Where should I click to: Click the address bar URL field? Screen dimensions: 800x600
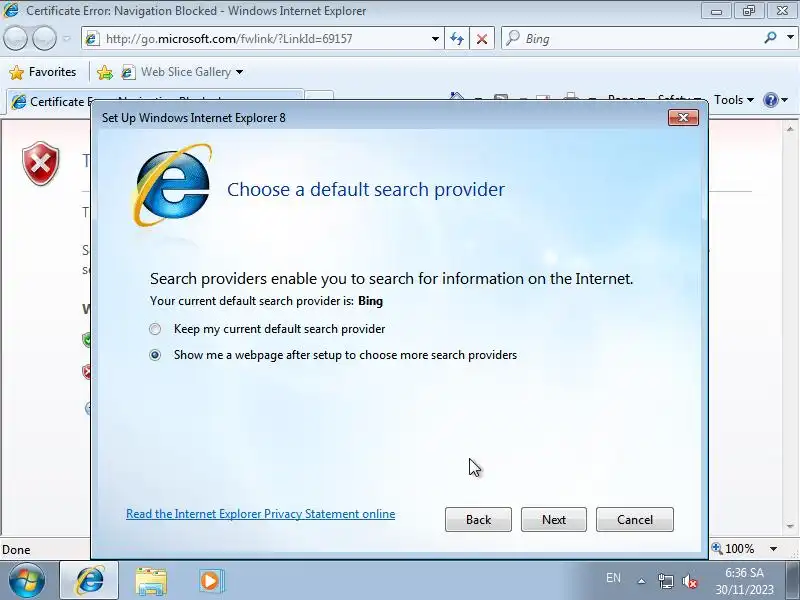[x=255, y=39]
